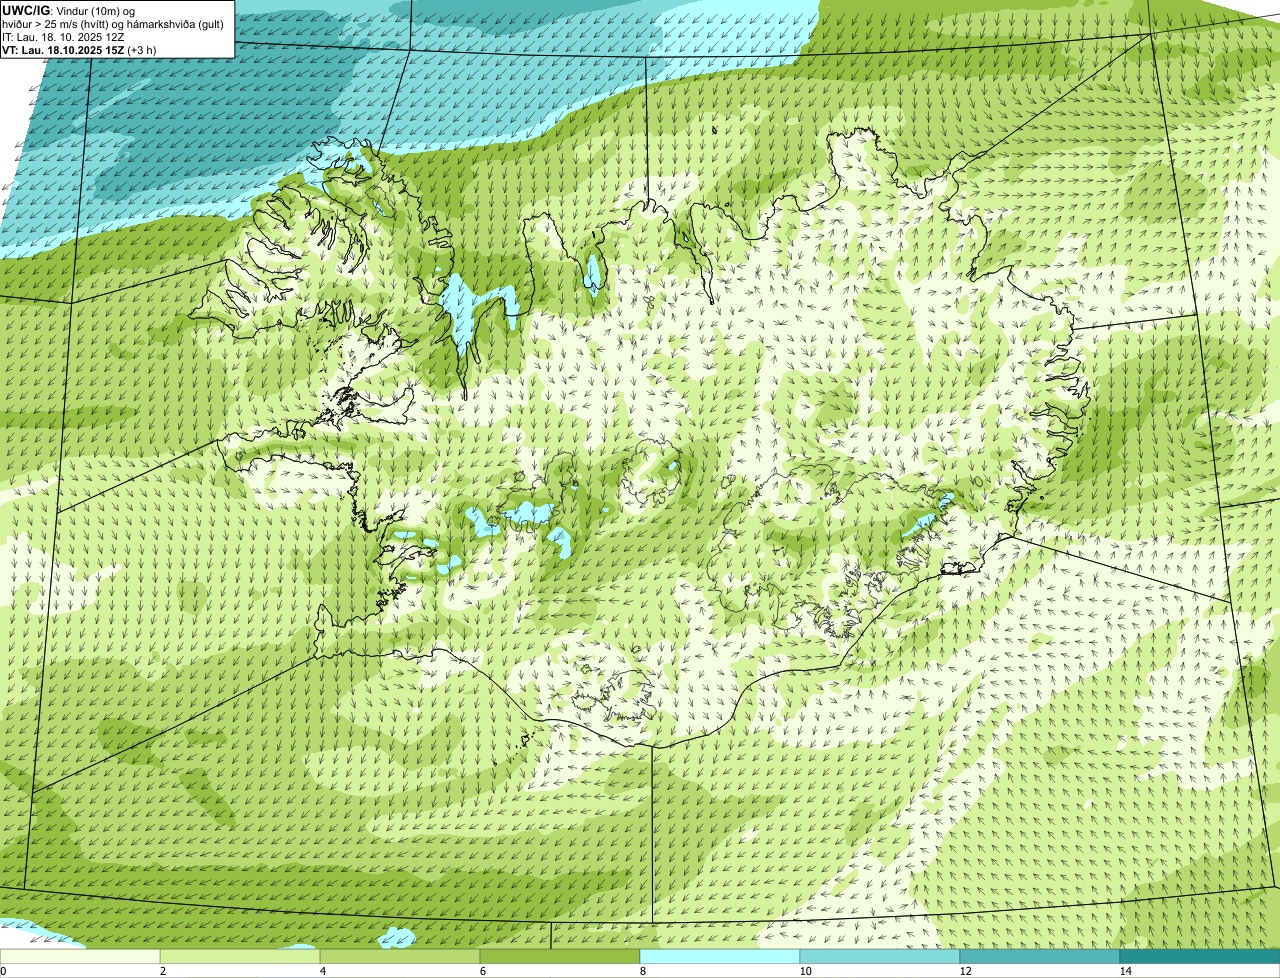This screenshot has height=978, width=1280.
Task: Click the 8–10 m/s light cyan legend swatch
Action: pos(720,956)
